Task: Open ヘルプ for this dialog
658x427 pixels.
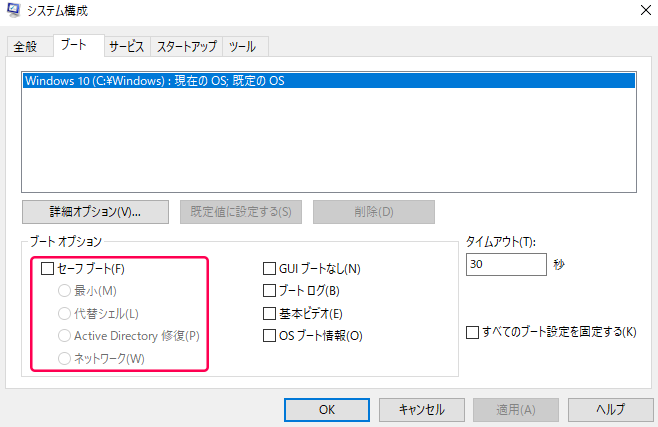Action: (611, 410)
